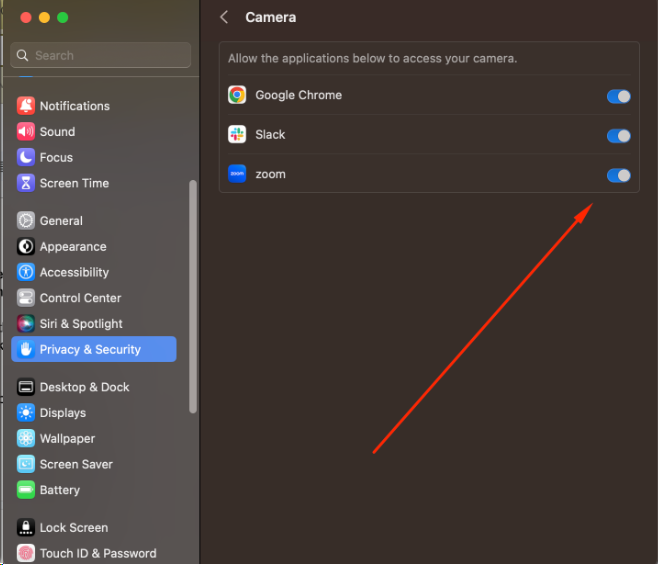Click the zoom app icon
This screenshot has height=565, width=658.
coord(237,174)
